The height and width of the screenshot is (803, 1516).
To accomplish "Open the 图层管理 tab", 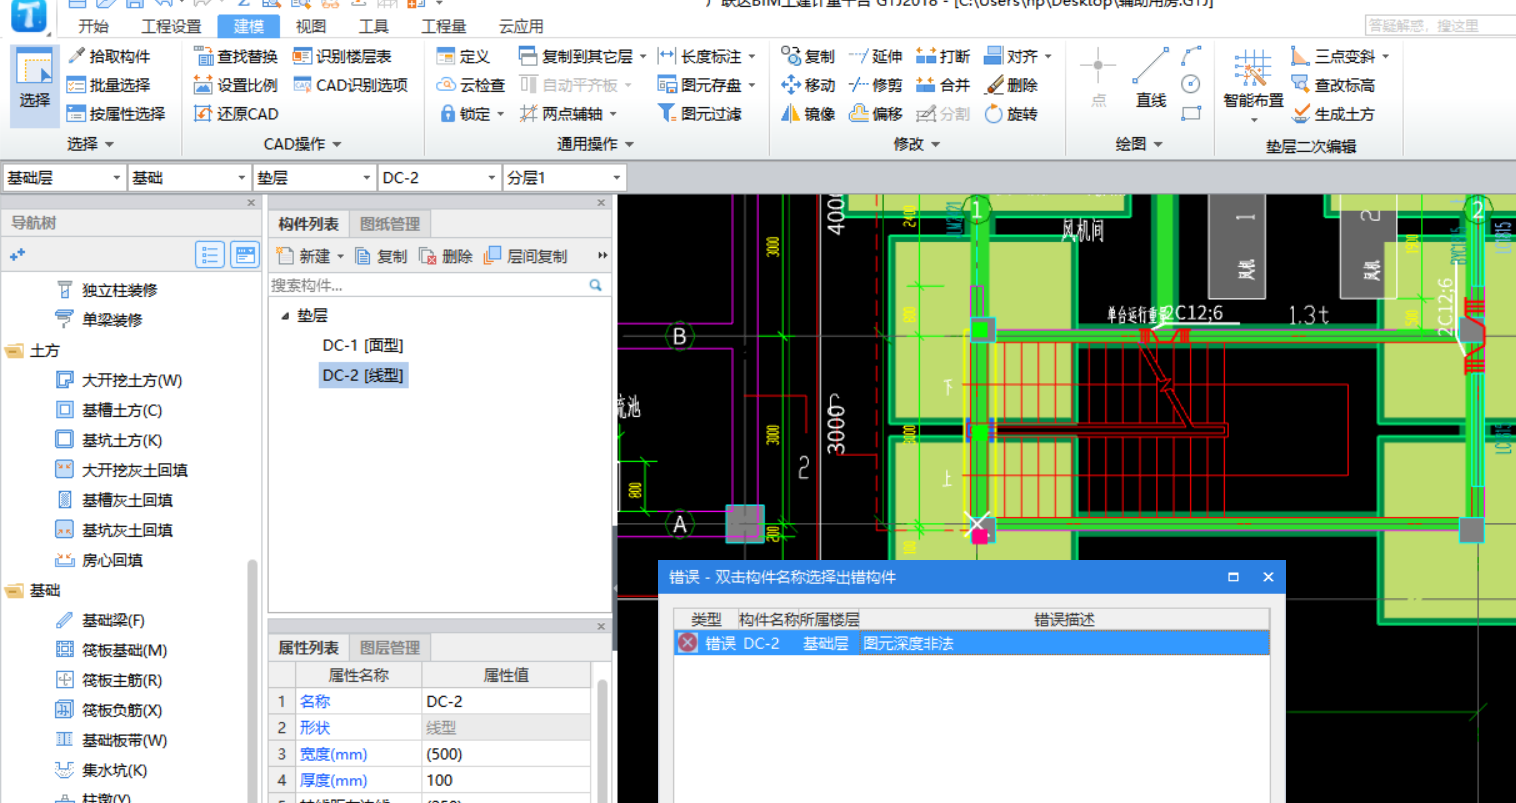I will [x=389, y=648].
